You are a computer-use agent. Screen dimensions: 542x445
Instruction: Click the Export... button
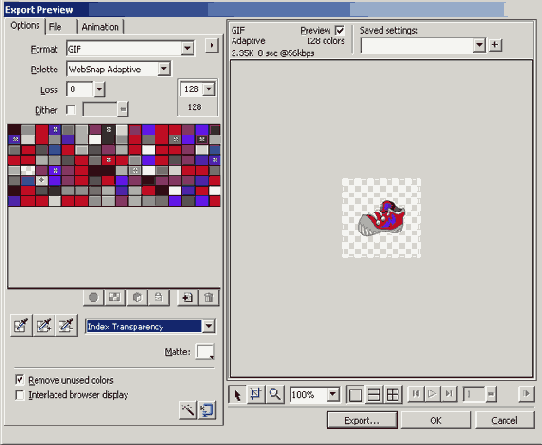point(362,420)
